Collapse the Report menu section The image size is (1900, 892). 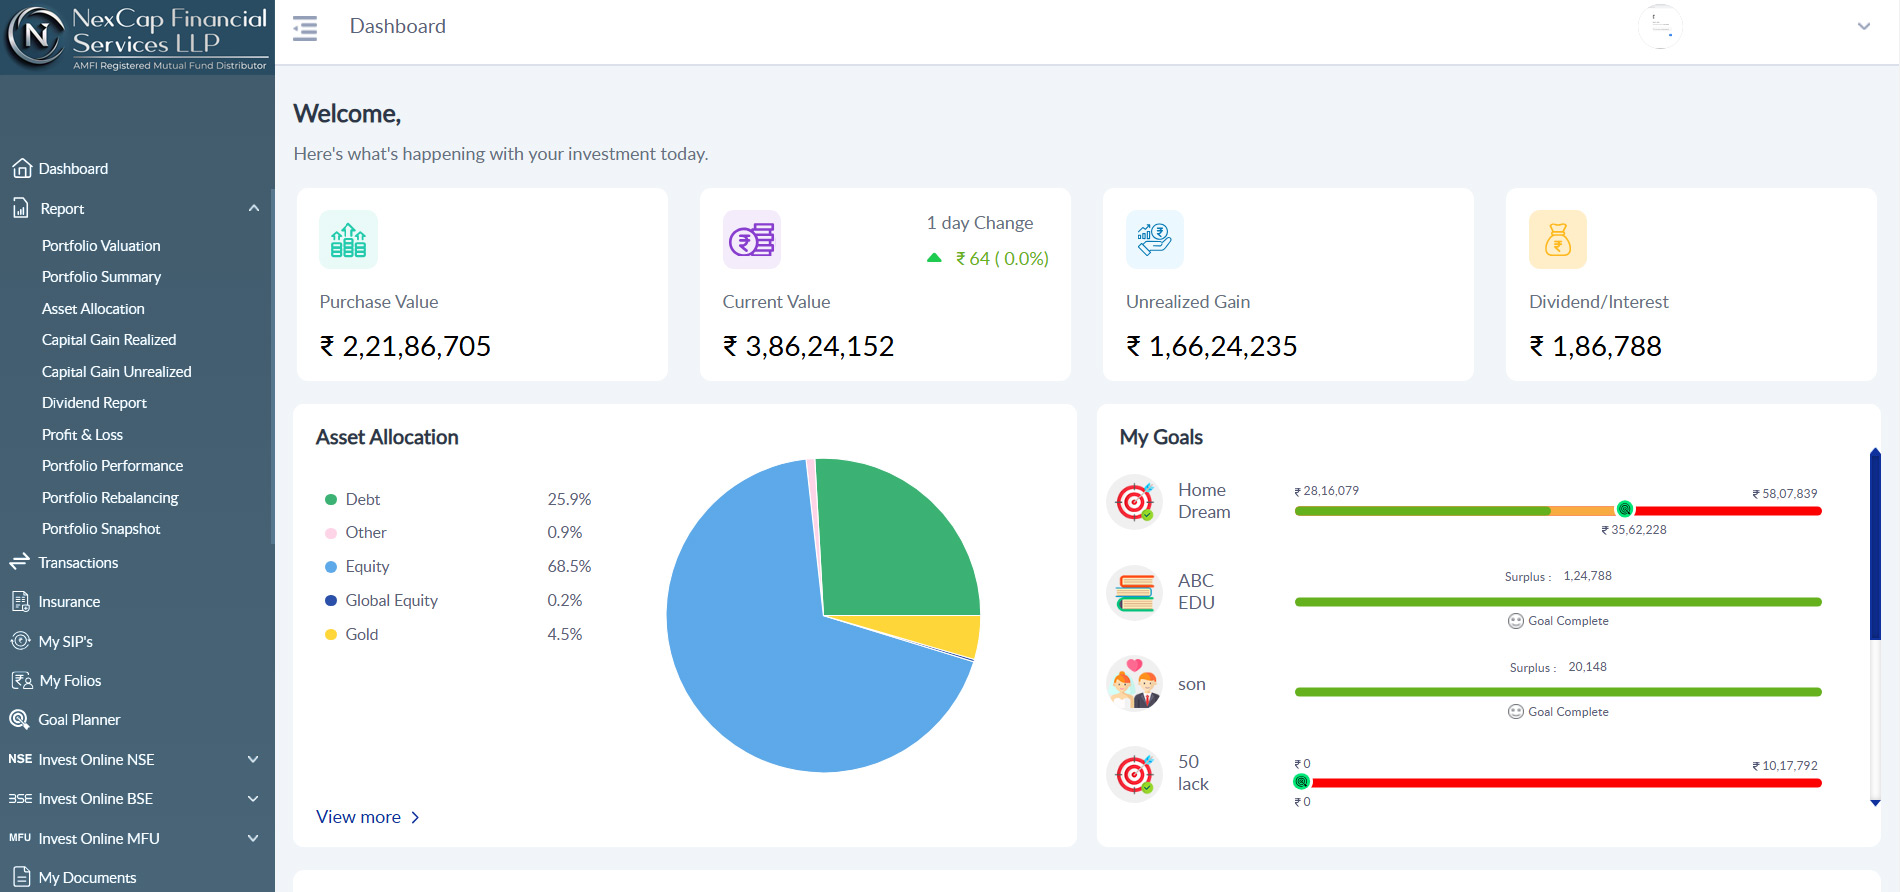[254, 208]
